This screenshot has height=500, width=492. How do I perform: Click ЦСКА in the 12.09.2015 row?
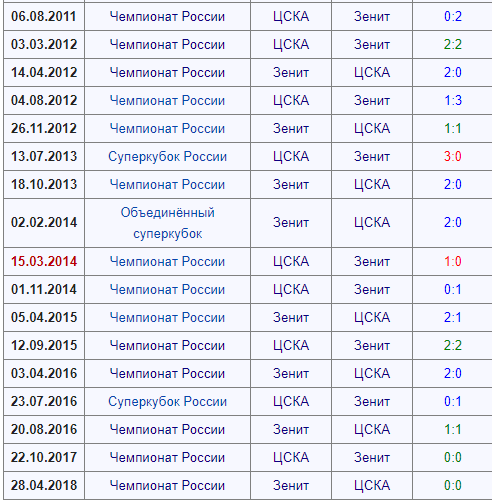pyautogui.click(x=291, y=345)
